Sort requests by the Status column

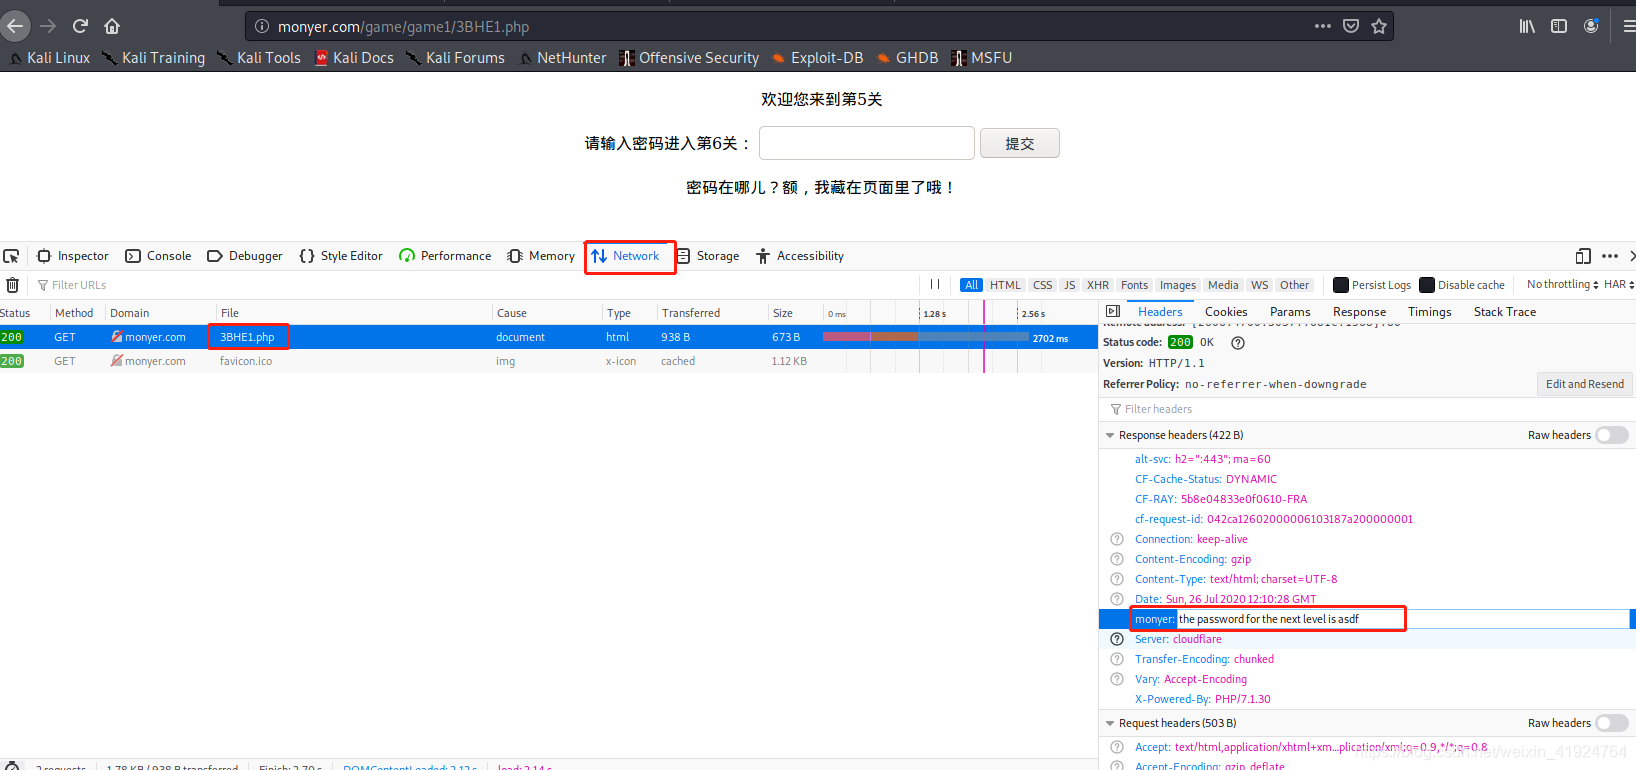point(23,313)
